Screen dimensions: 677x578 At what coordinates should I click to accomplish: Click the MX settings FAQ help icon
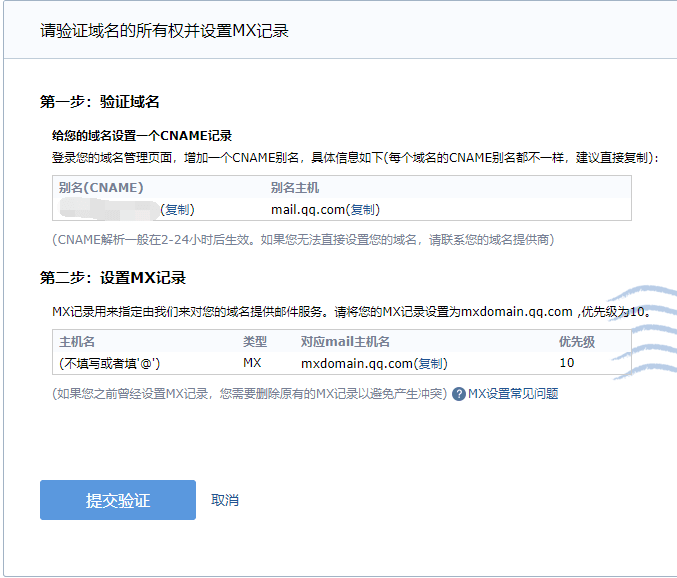point(459,394)
